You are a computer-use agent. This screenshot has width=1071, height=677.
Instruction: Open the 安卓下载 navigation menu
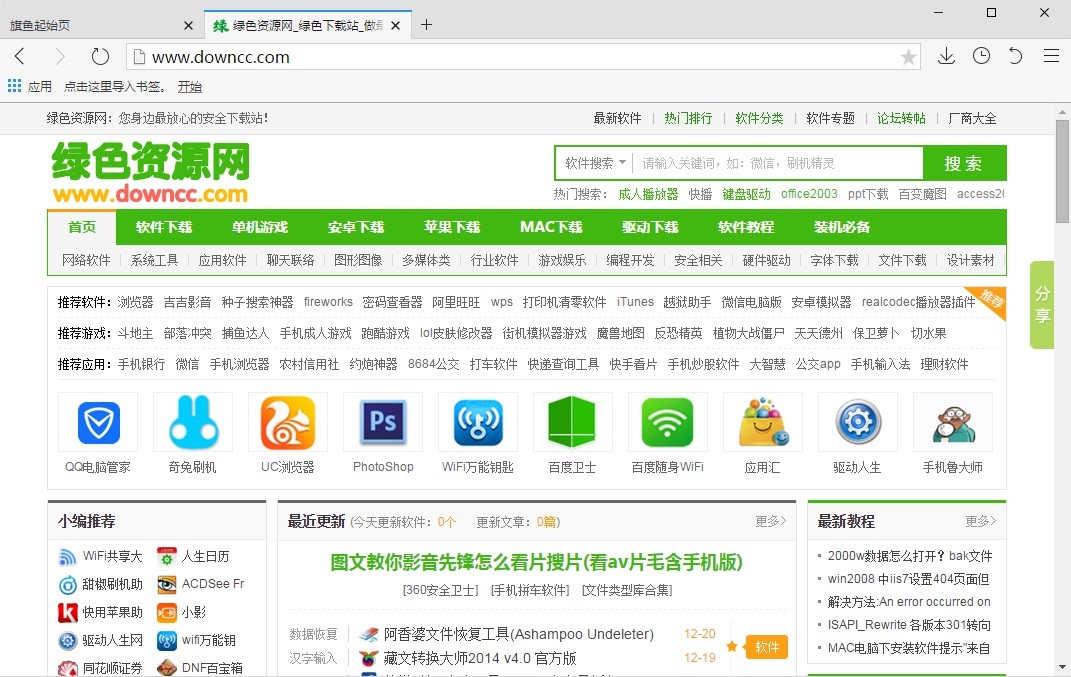(x=355, y=227)
